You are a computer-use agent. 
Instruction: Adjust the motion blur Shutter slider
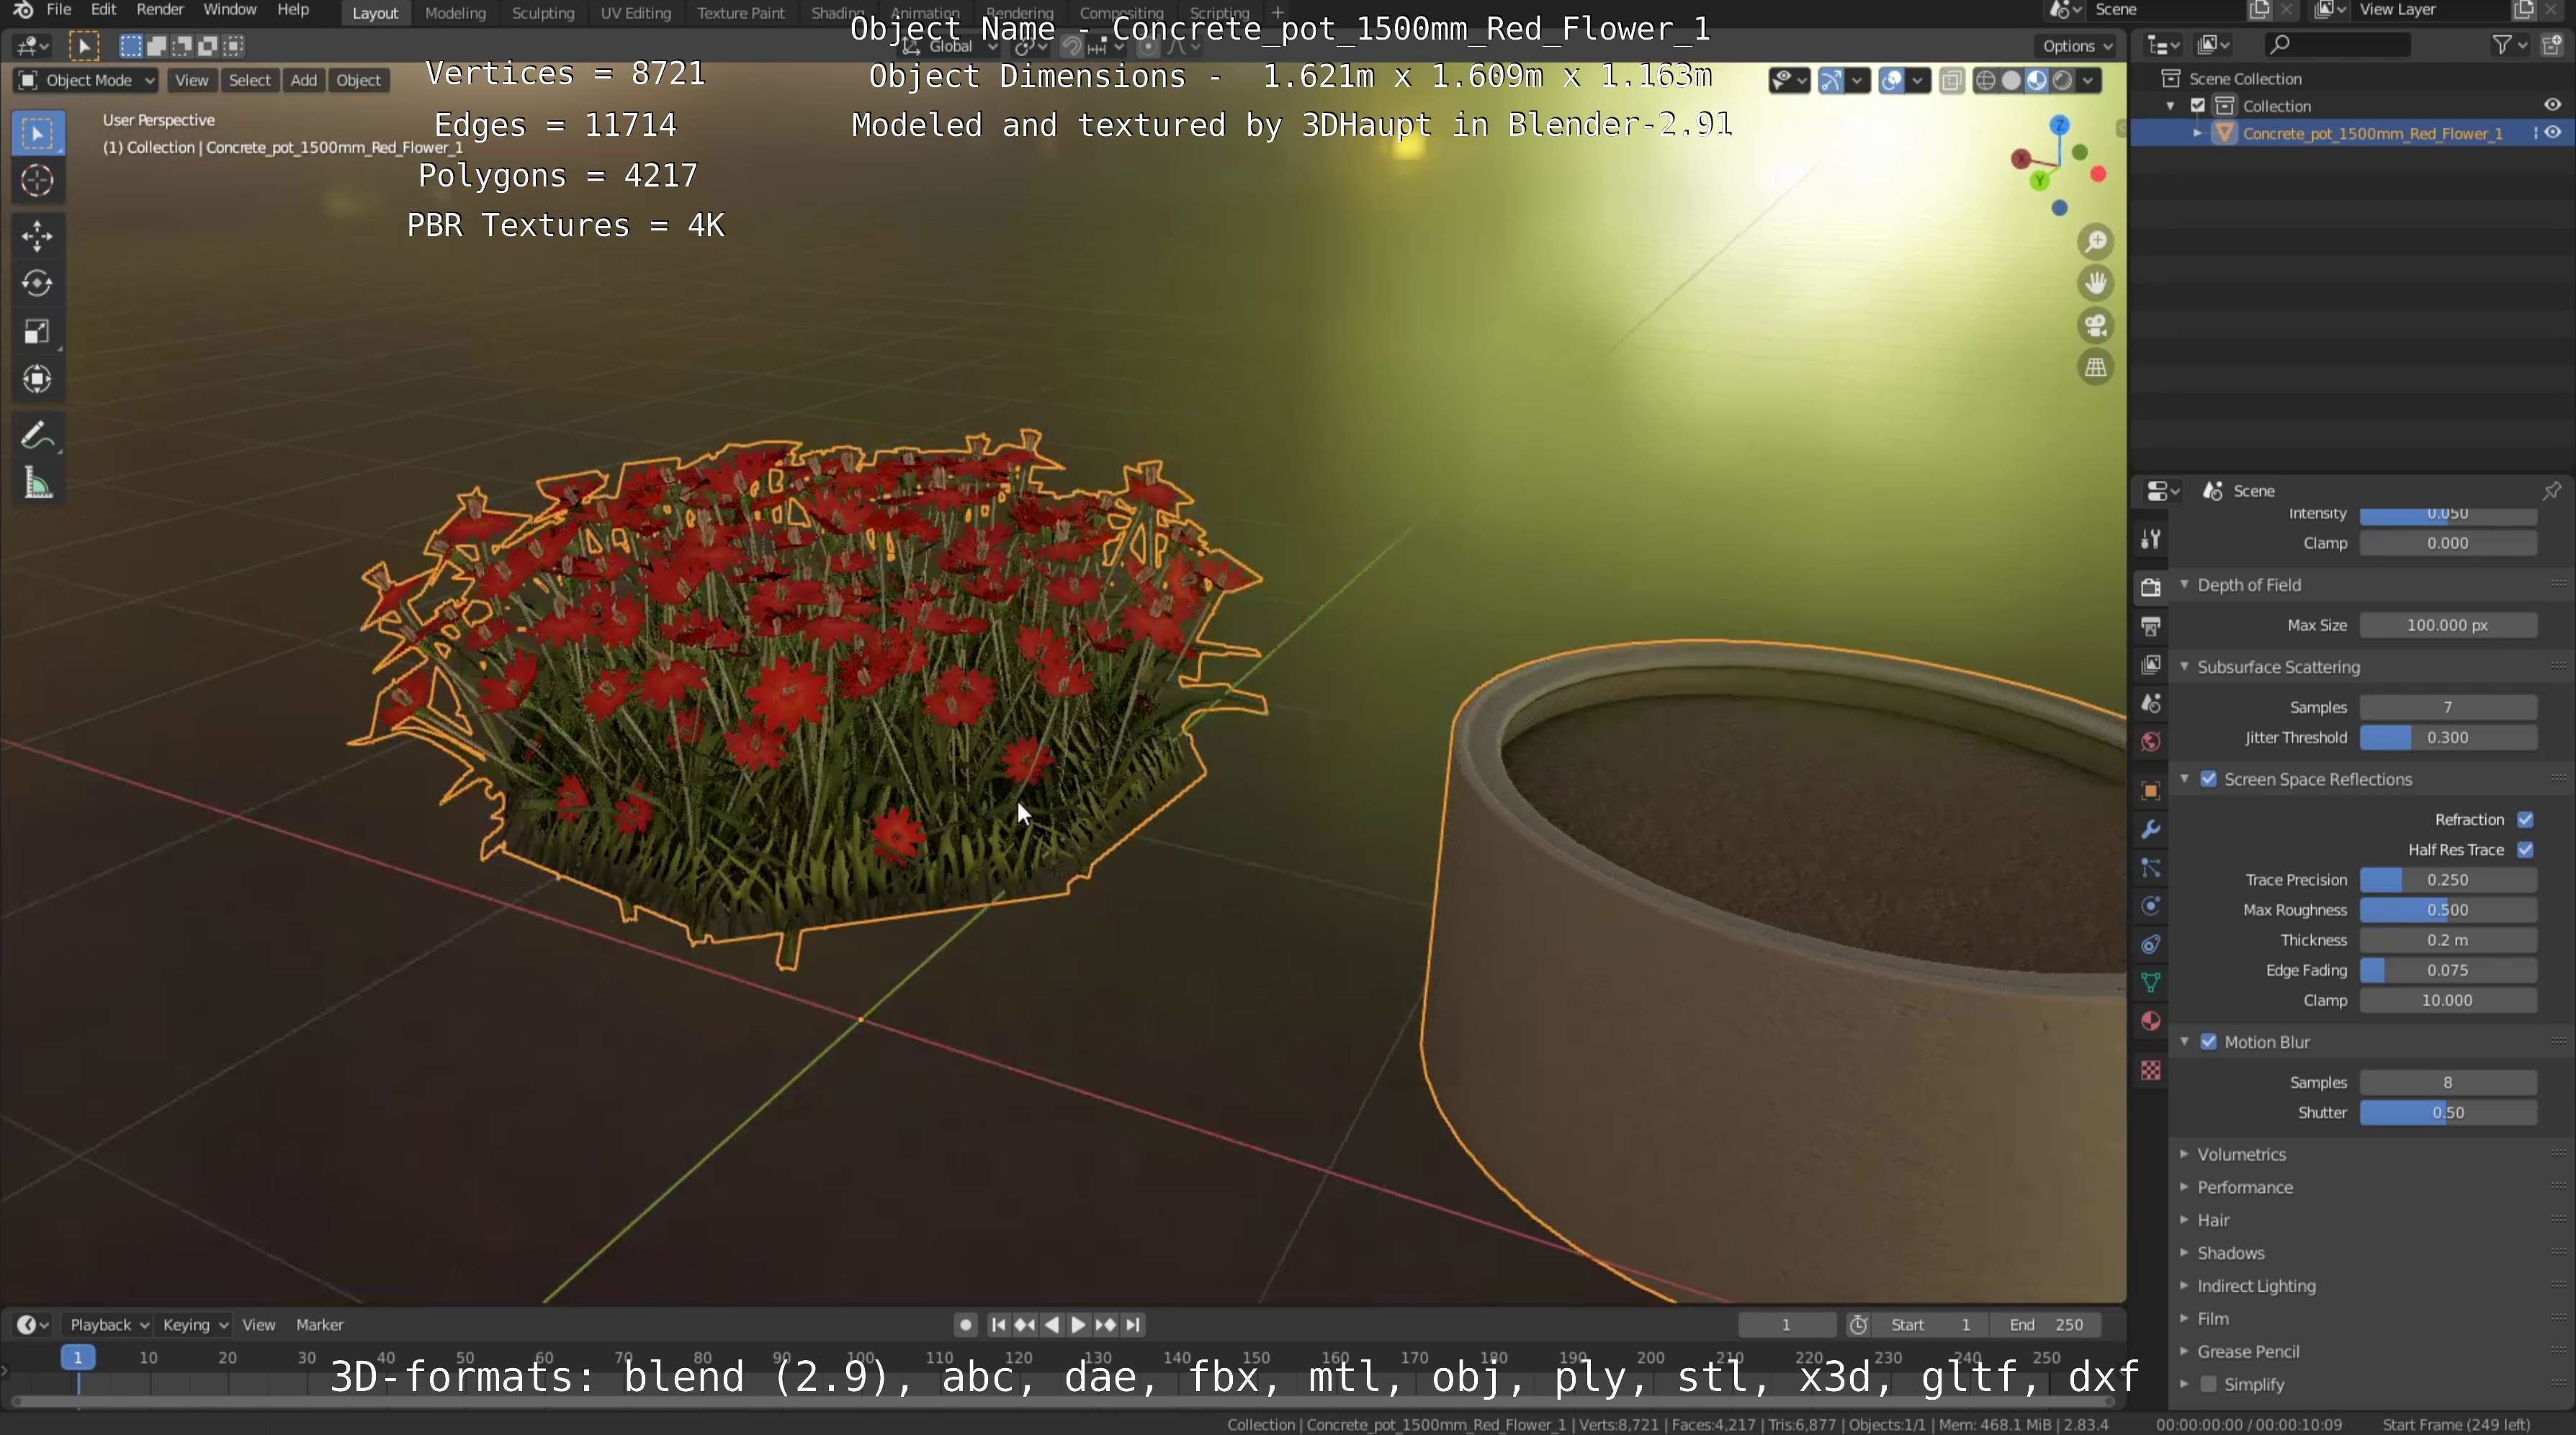tap(2447, 1113)
